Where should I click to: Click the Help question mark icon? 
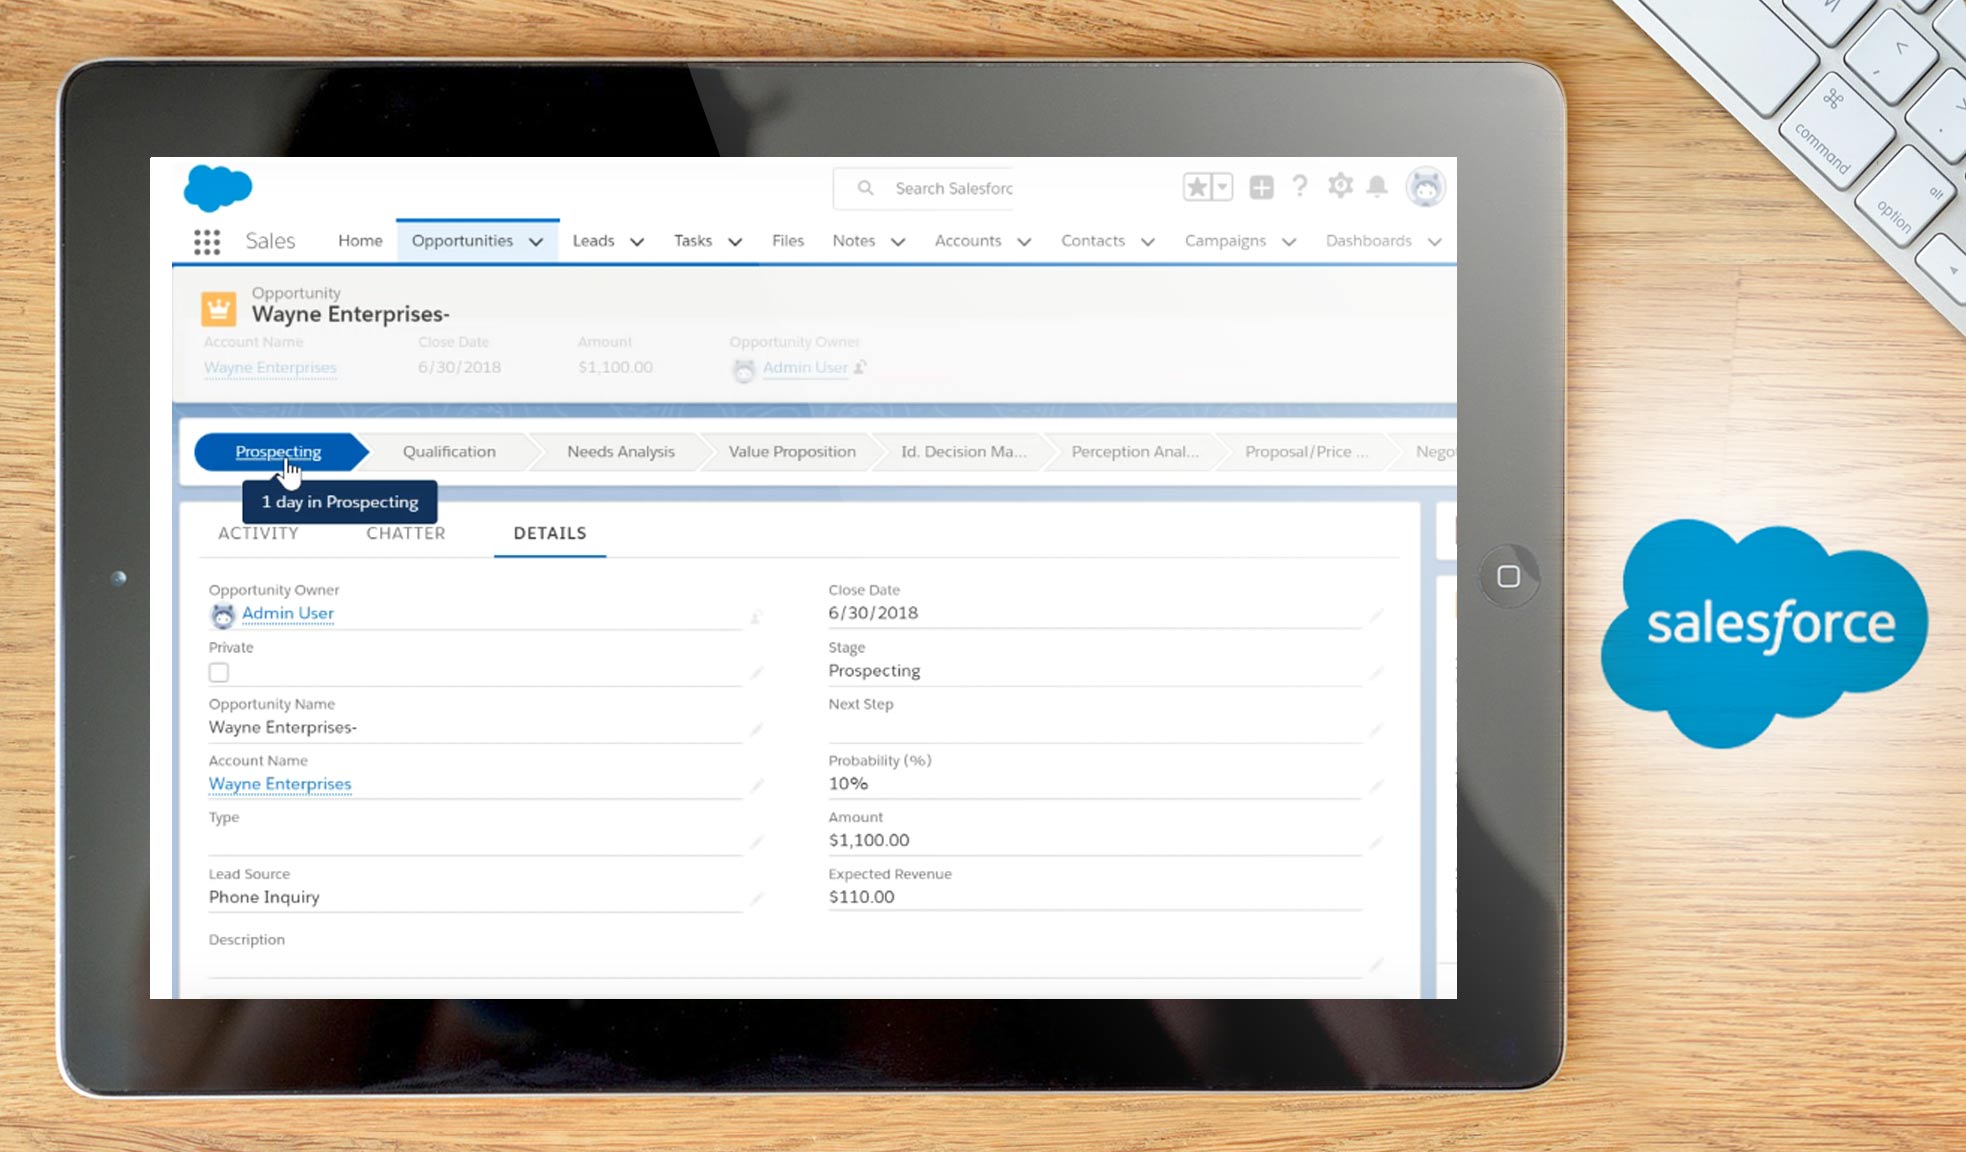(x=1300, y=186)
